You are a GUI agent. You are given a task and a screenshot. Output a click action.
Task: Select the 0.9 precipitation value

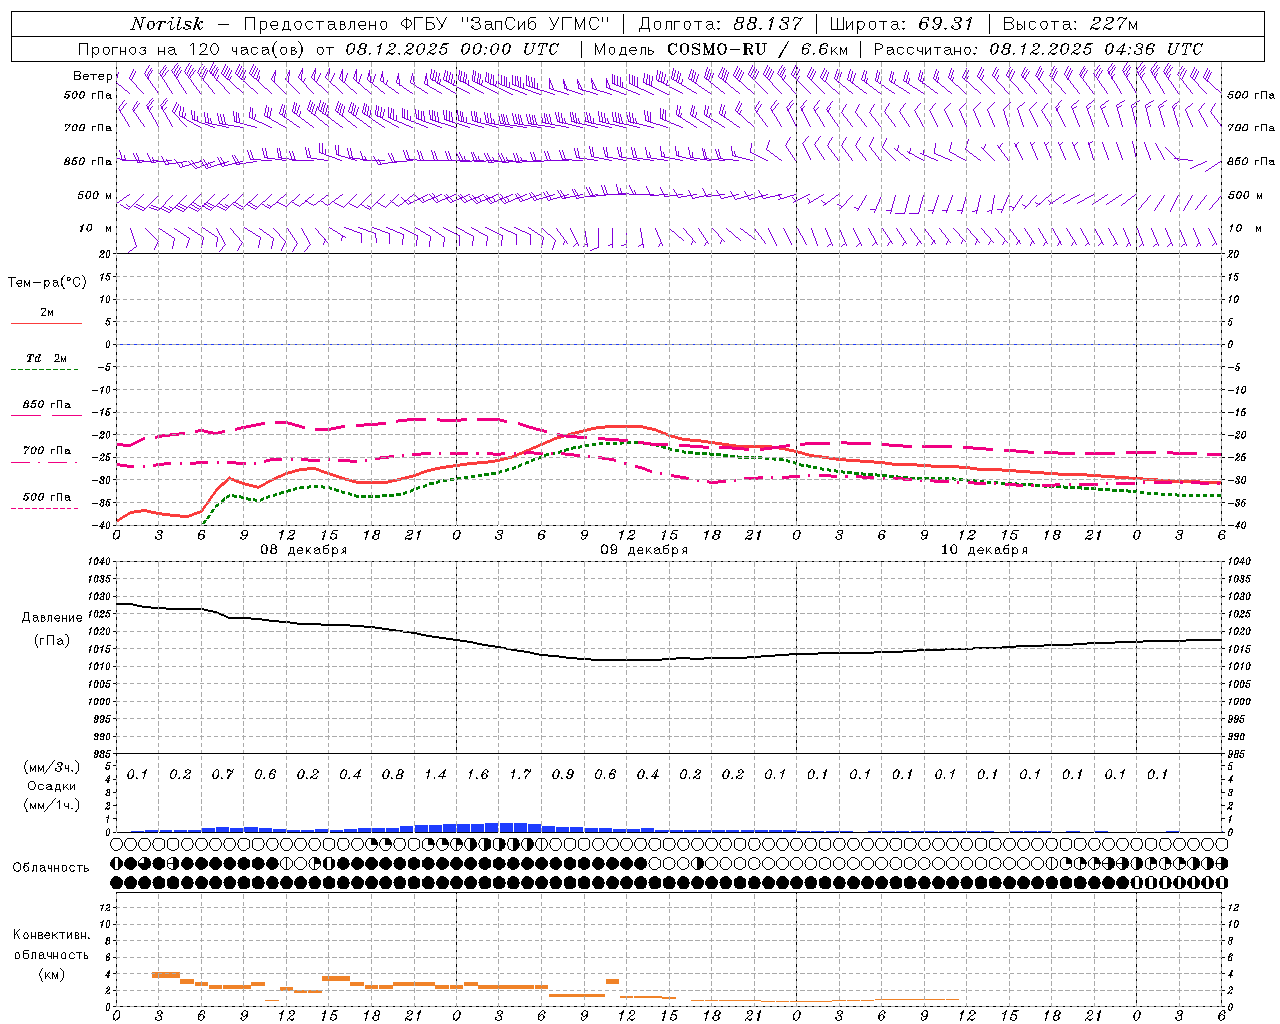pyautogui.click(x=563, y=775)
